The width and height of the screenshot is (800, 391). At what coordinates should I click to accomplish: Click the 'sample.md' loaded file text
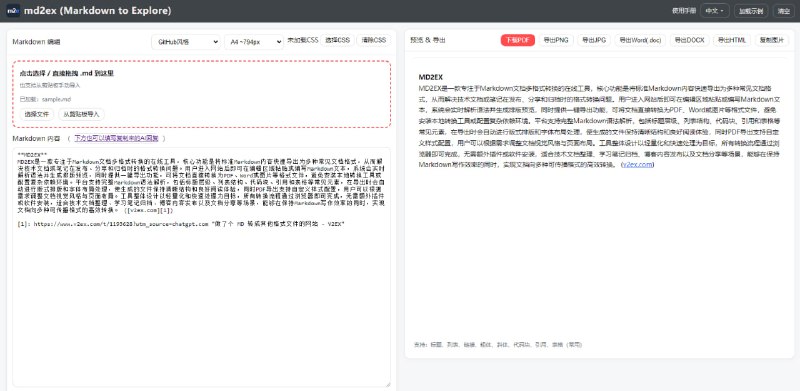[x=56, y=100]
